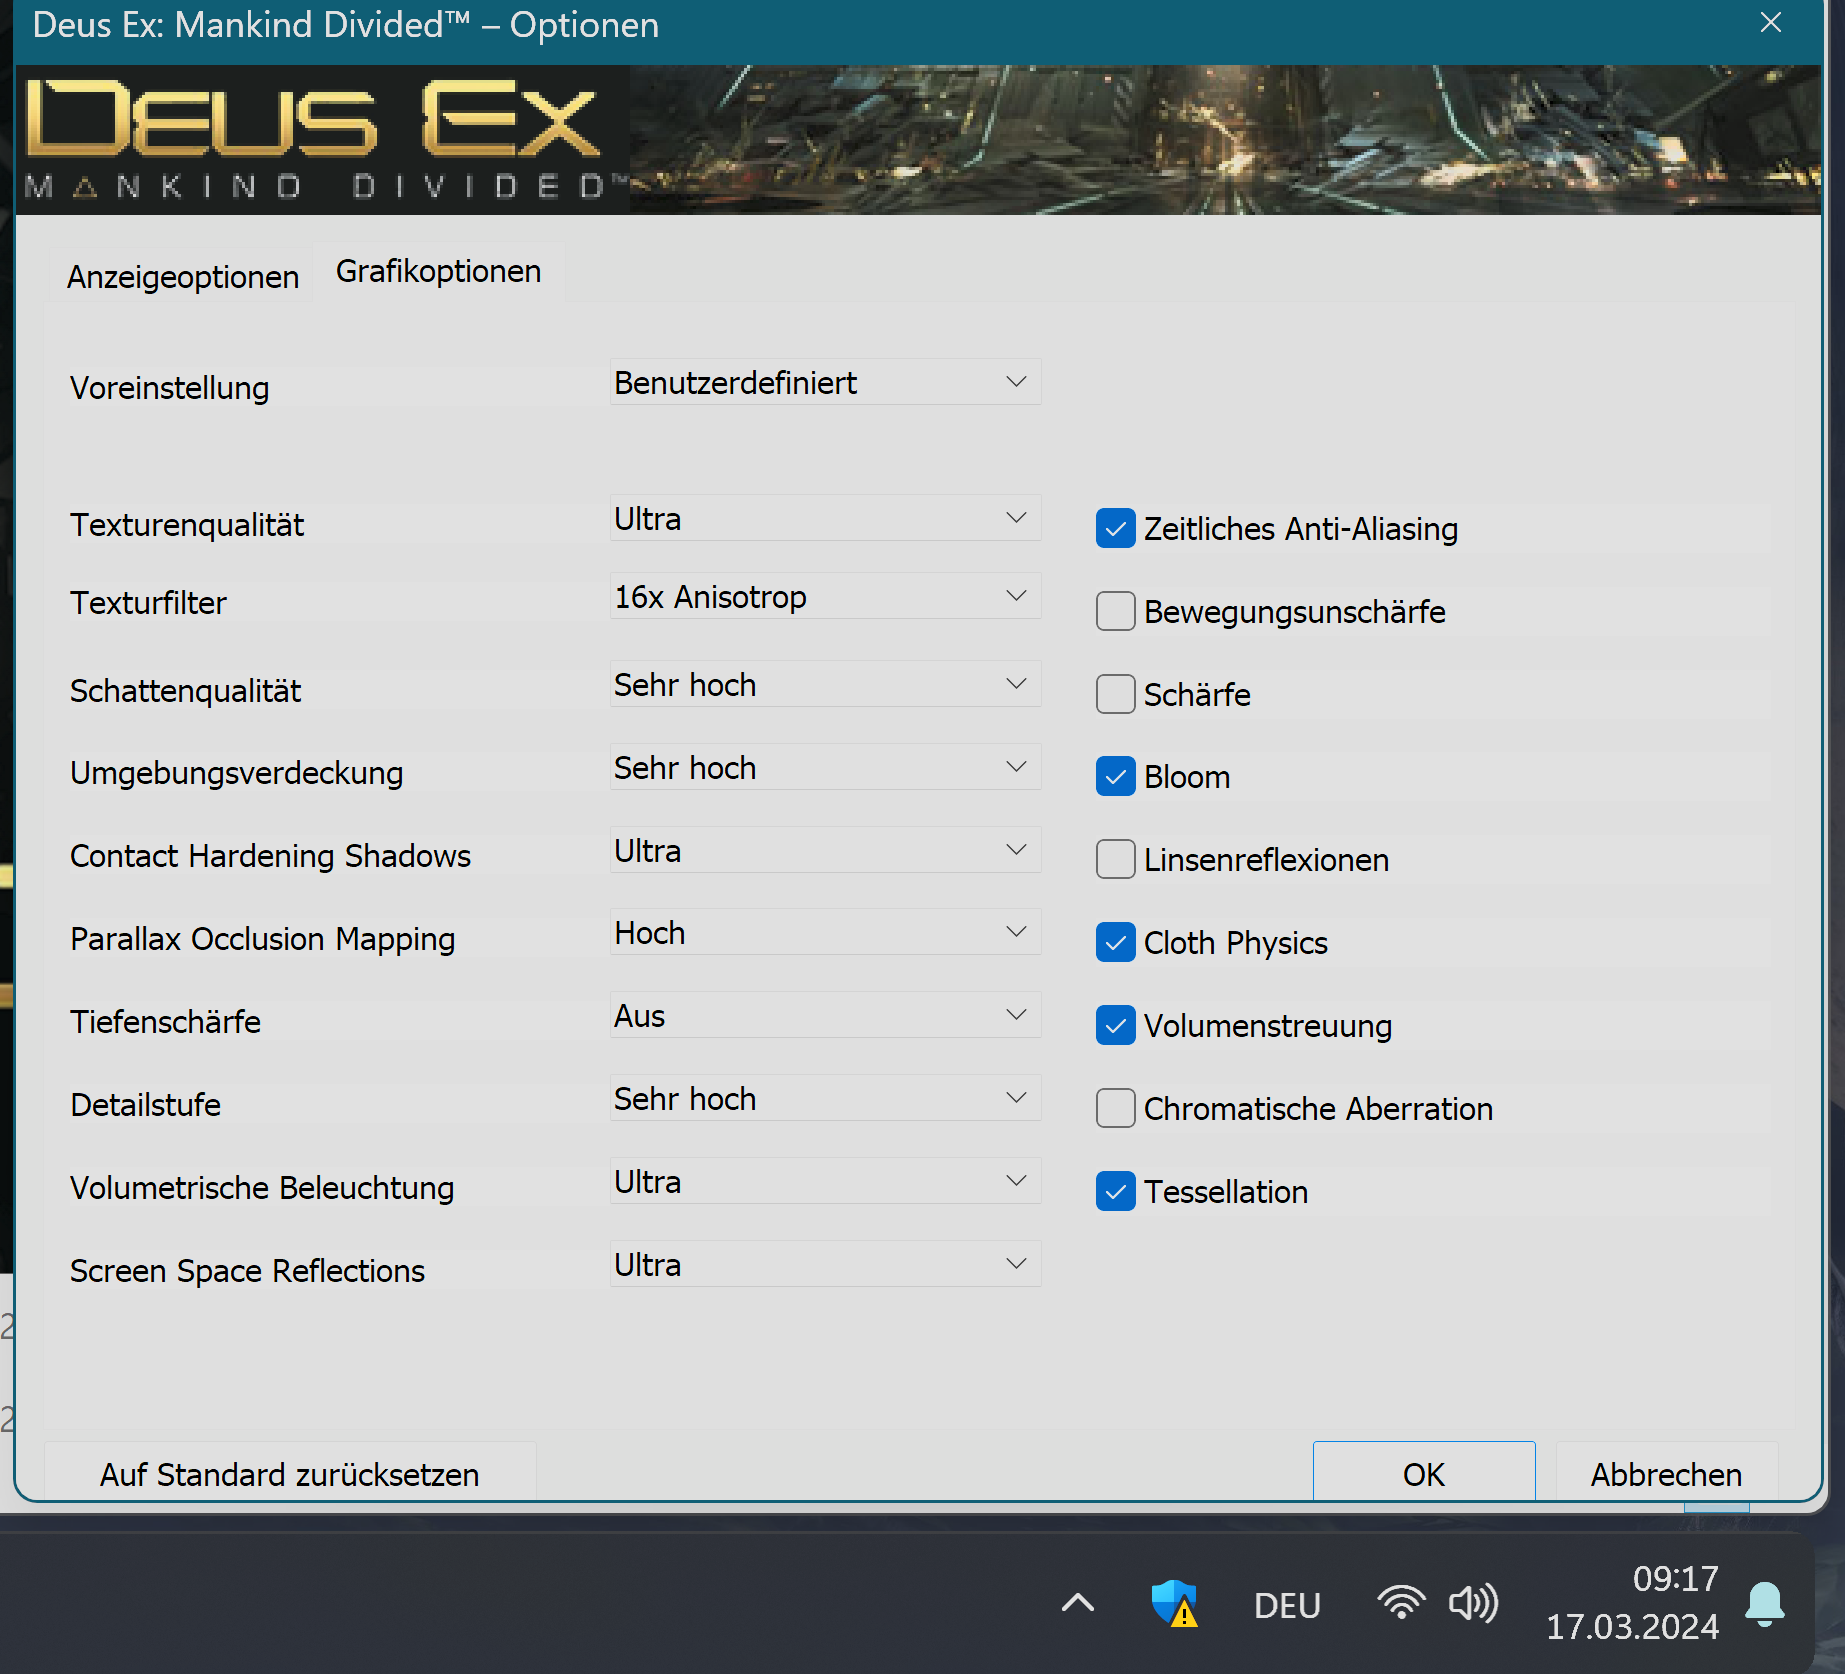Viewport: 1845px width, 1674px height.
Task: Click the Deus Ex banner image
Action: click(x=918, y=140)
